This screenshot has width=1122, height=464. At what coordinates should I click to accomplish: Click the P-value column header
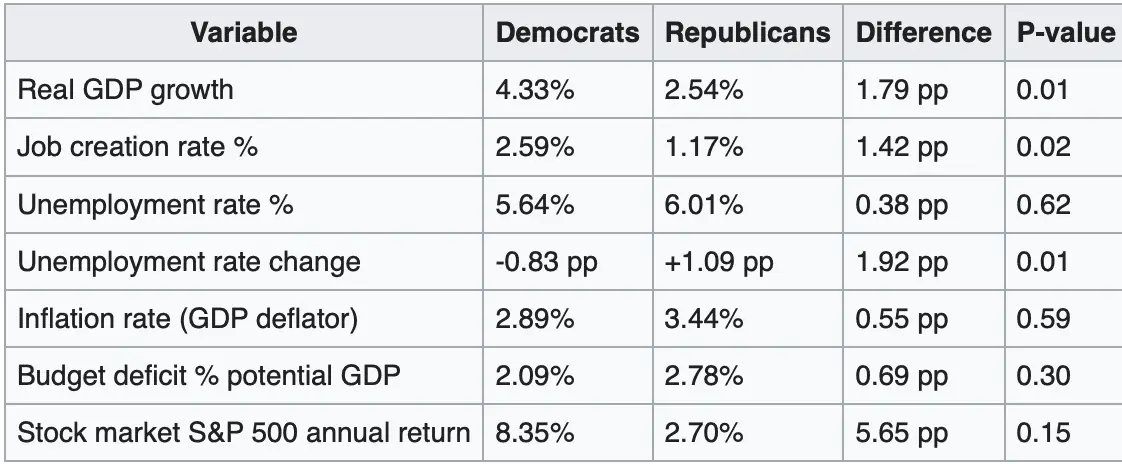coord(1064,33)
